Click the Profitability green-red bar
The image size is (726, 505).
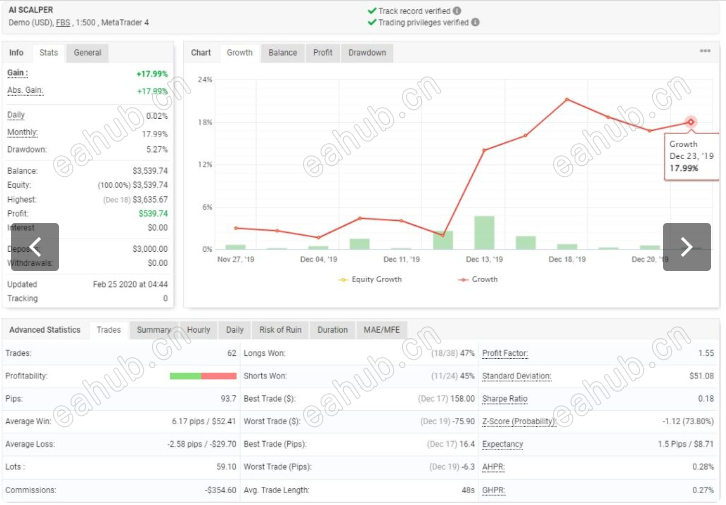pos(203,376)
